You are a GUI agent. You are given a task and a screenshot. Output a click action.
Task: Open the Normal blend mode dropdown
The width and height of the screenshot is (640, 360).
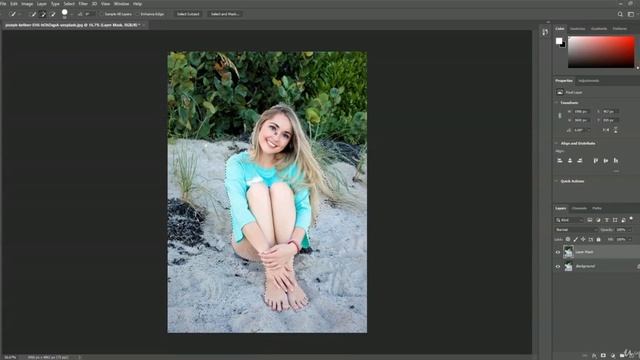[576, 230]
